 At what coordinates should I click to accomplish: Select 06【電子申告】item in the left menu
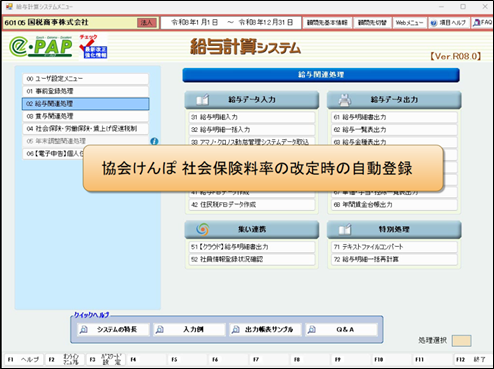pos(53,154)
